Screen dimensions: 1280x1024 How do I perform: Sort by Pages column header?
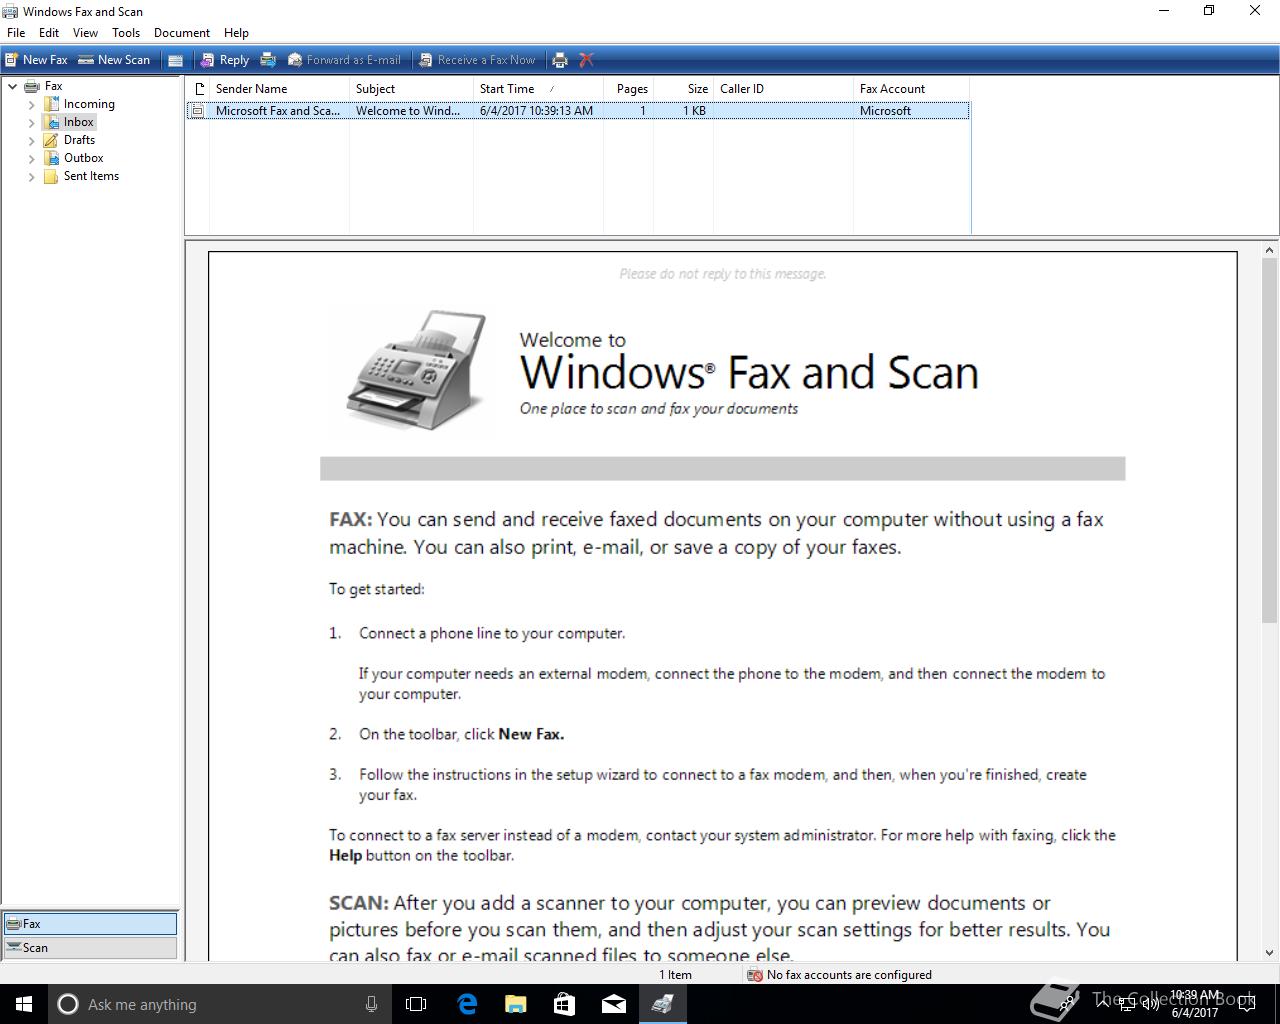coord(628,89)
